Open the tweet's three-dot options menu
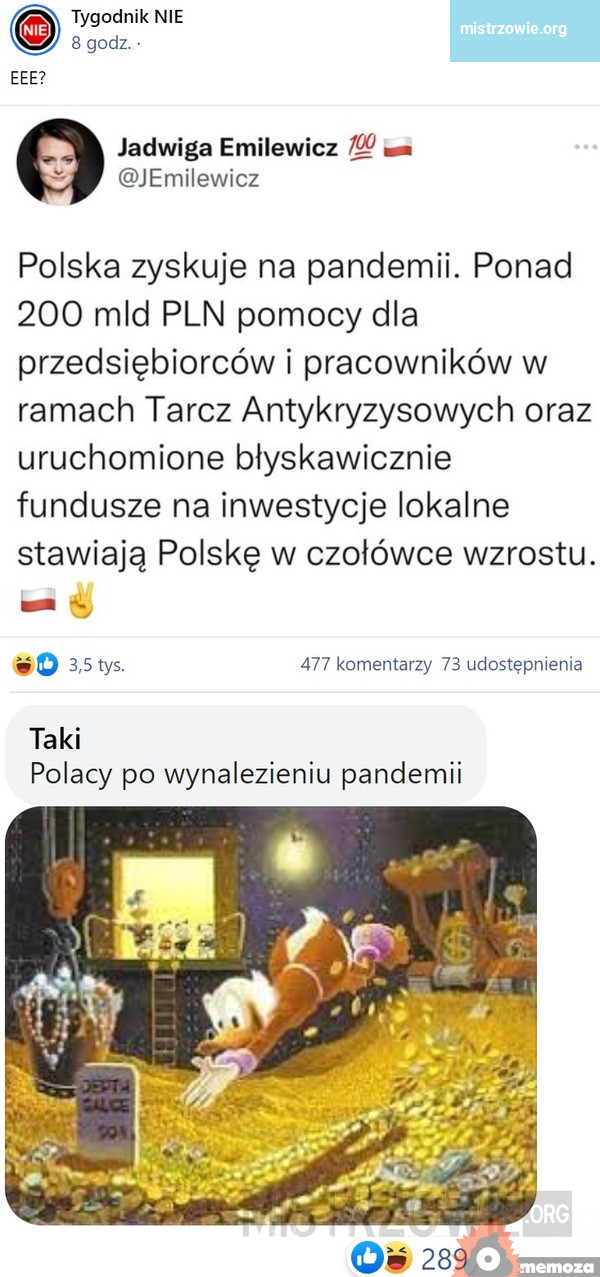The width and height of the screenshot is (600, 1277). tap(584, 147)
